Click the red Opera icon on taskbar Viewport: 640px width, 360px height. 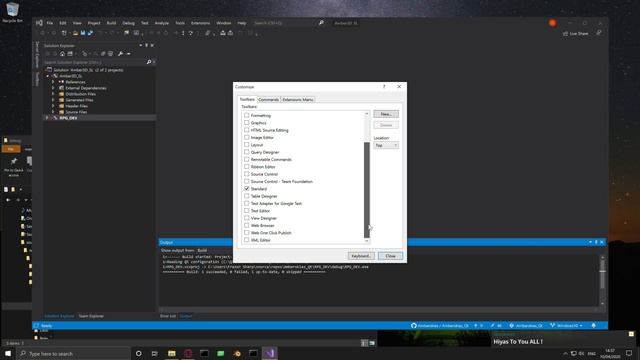click(x=188, y=353)
